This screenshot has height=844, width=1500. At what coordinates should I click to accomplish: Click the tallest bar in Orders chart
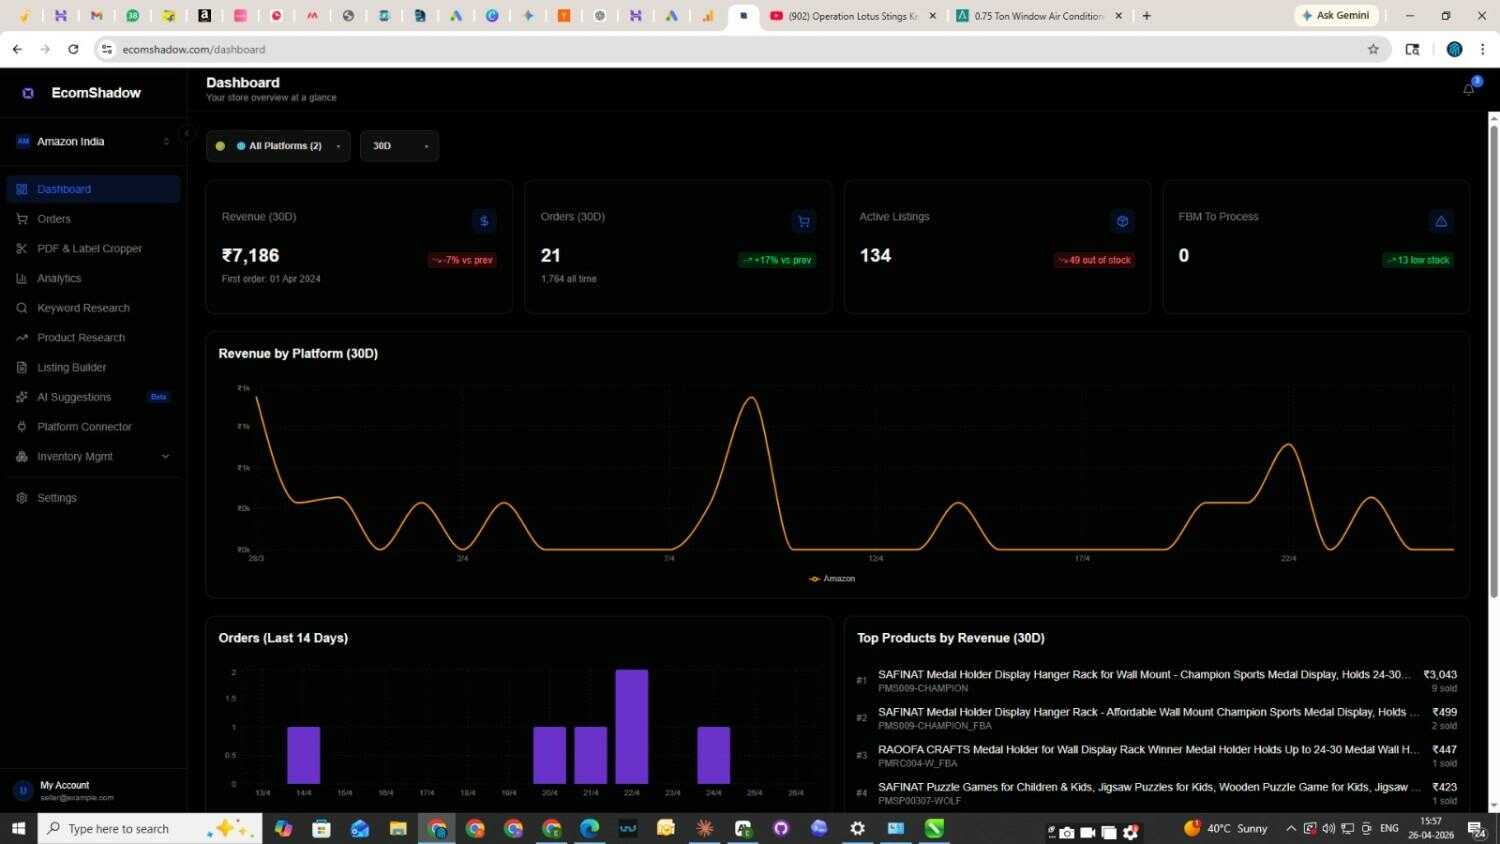(x=631, y=727)
